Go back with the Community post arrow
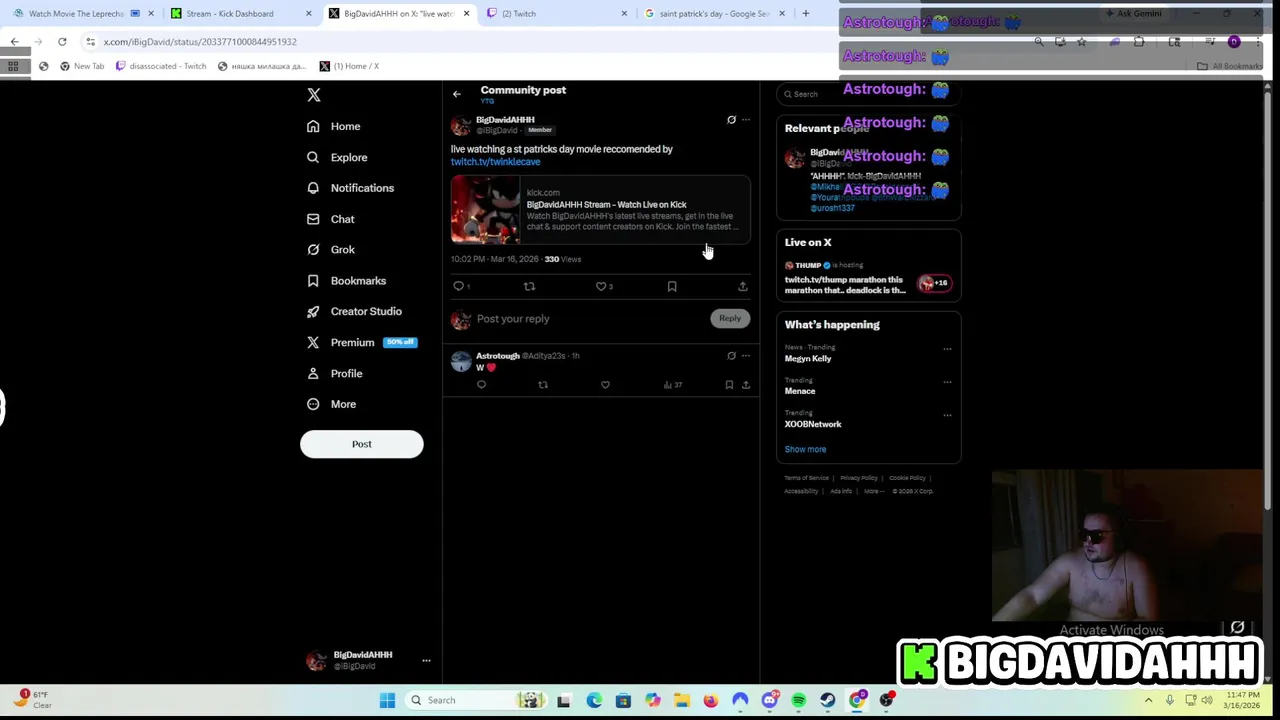1280x720 pixels. click(457, 94)
